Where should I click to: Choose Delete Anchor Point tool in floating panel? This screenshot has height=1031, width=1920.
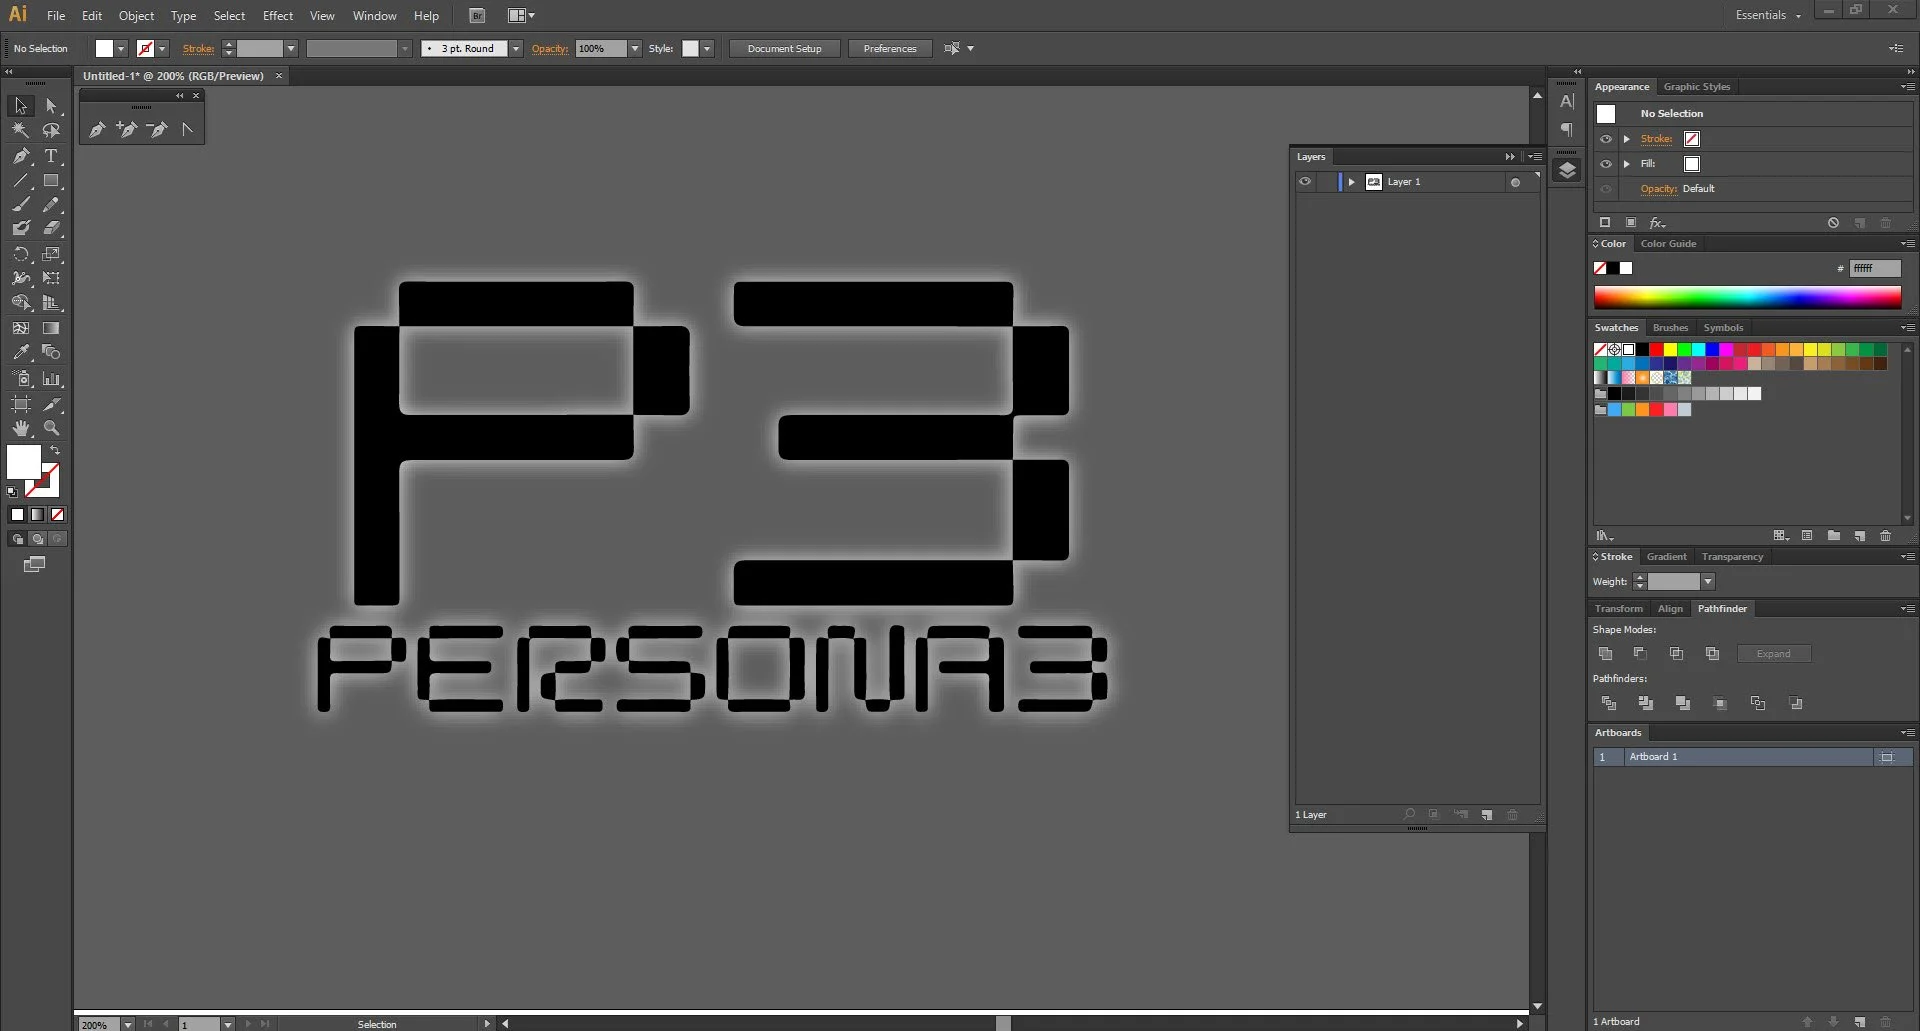tap(157, 129)
